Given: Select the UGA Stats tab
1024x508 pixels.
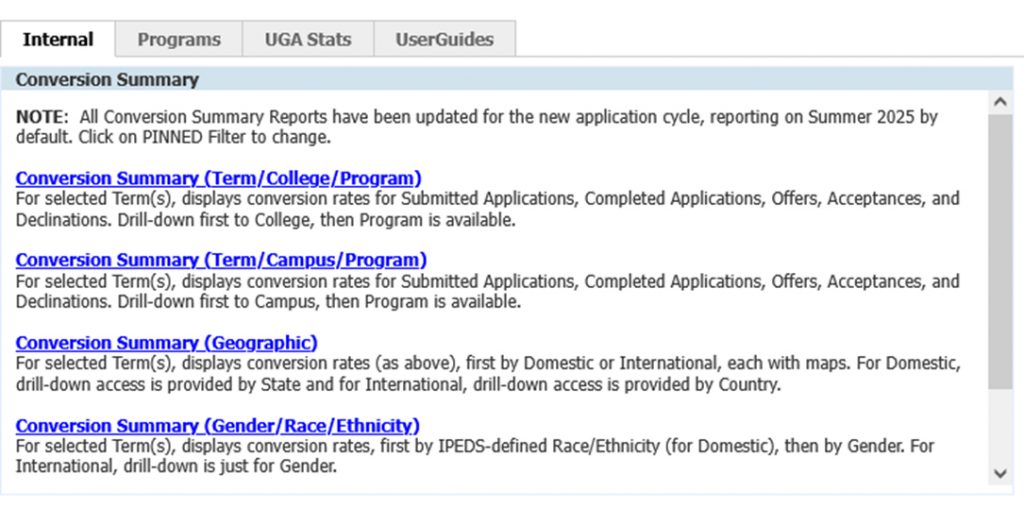Looking at the screenshot, I should click(308, 40).
